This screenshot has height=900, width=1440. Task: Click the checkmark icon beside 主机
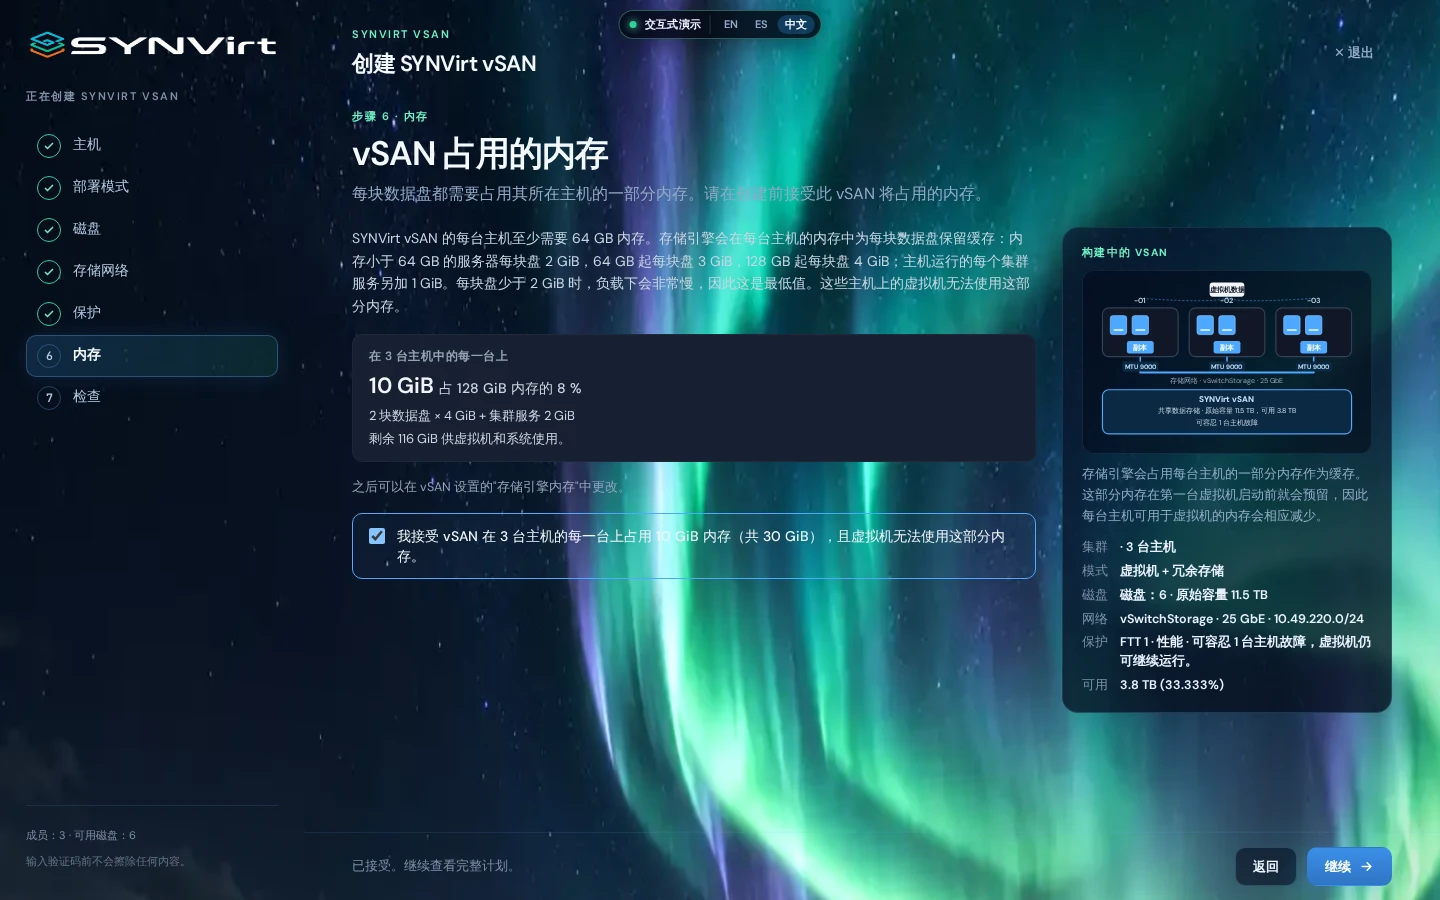(x=49, y=146)
